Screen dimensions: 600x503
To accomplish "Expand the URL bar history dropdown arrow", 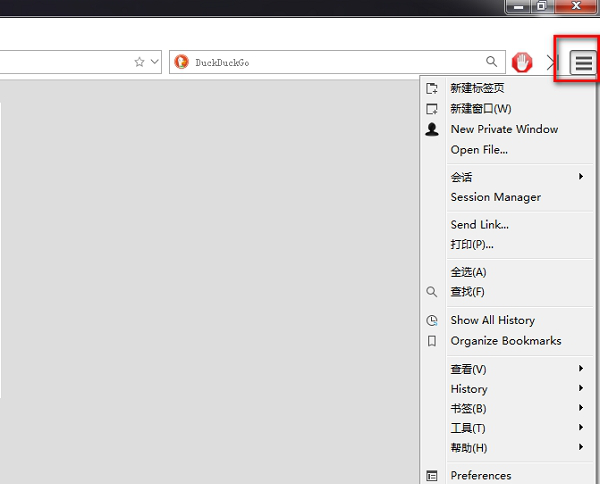I will [x=155, y=61].
